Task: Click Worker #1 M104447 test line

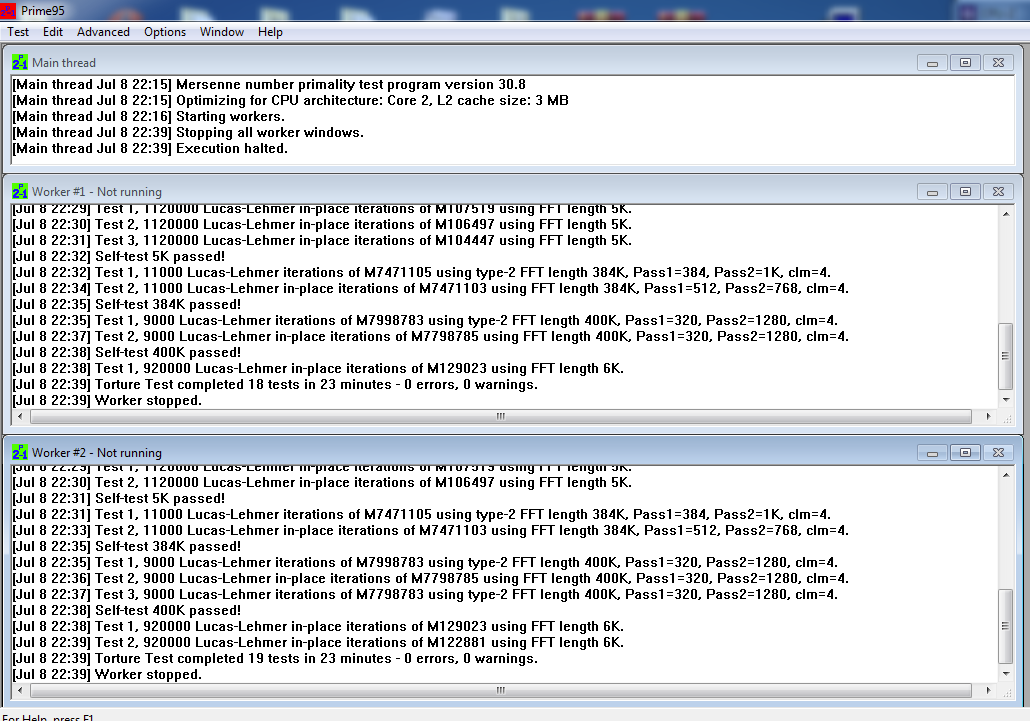Action: click(x=322, y=240)
